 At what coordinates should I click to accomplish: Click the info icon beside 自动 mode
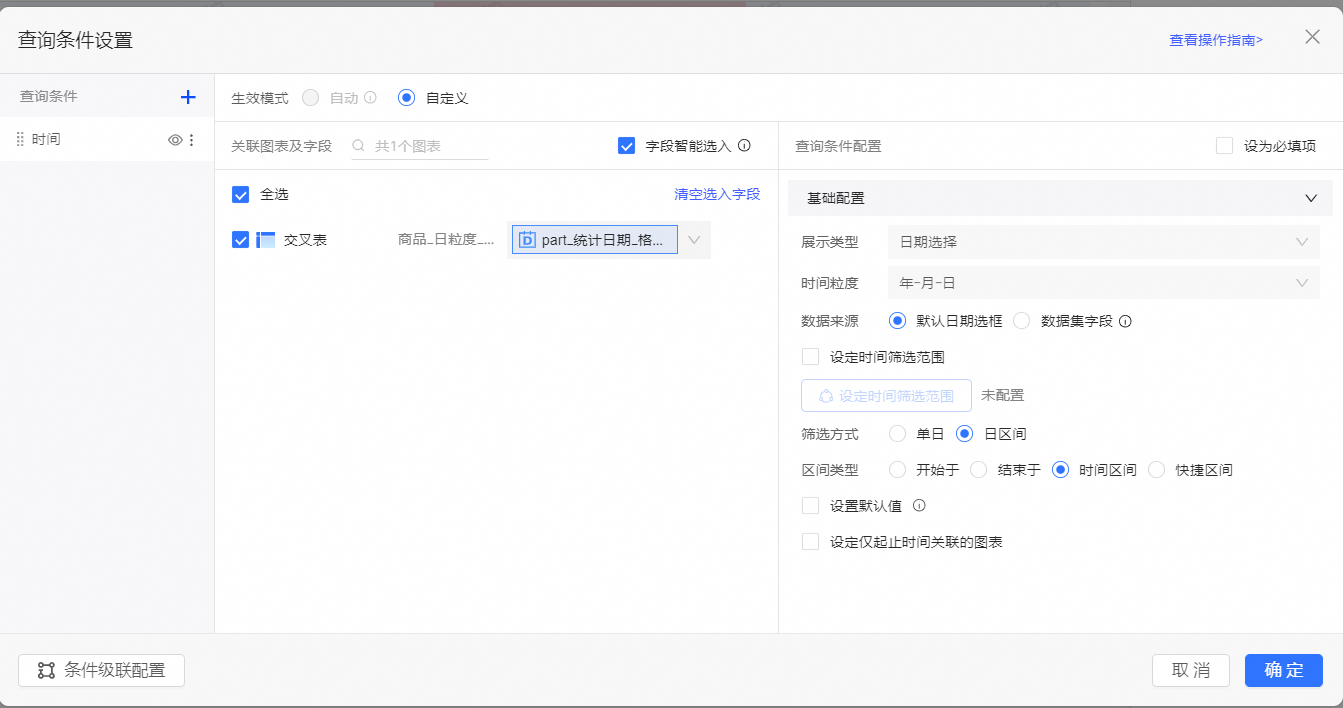pyautogui.click(x=370, y=98)
